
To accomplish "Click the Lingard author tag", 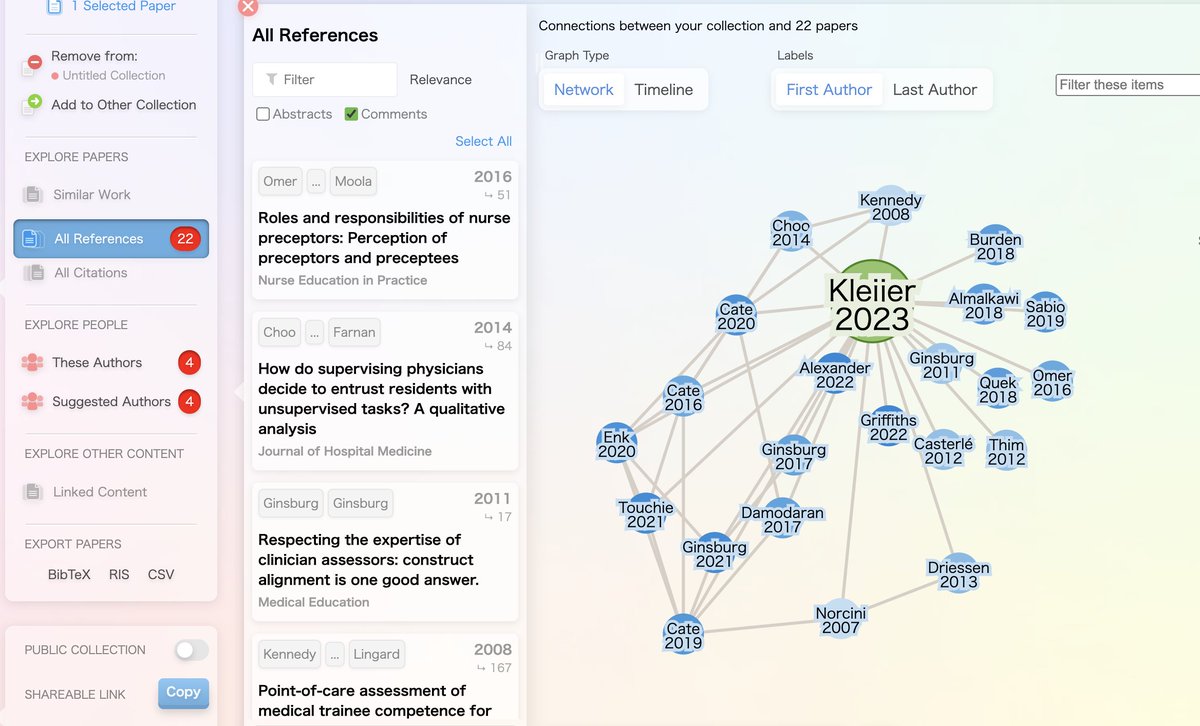I will [x=376, y=654].
